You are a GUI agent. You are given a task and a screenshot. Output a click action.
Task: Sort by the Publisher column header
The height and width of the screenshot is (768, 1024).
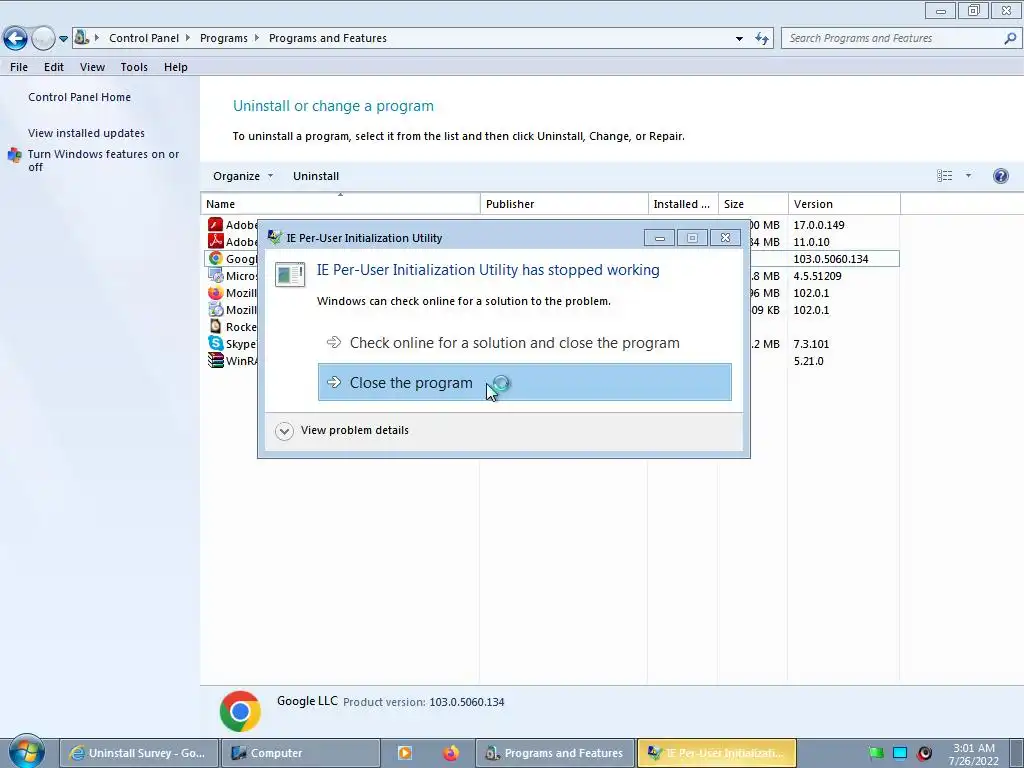pyautogui.click(x=564, y=204)
